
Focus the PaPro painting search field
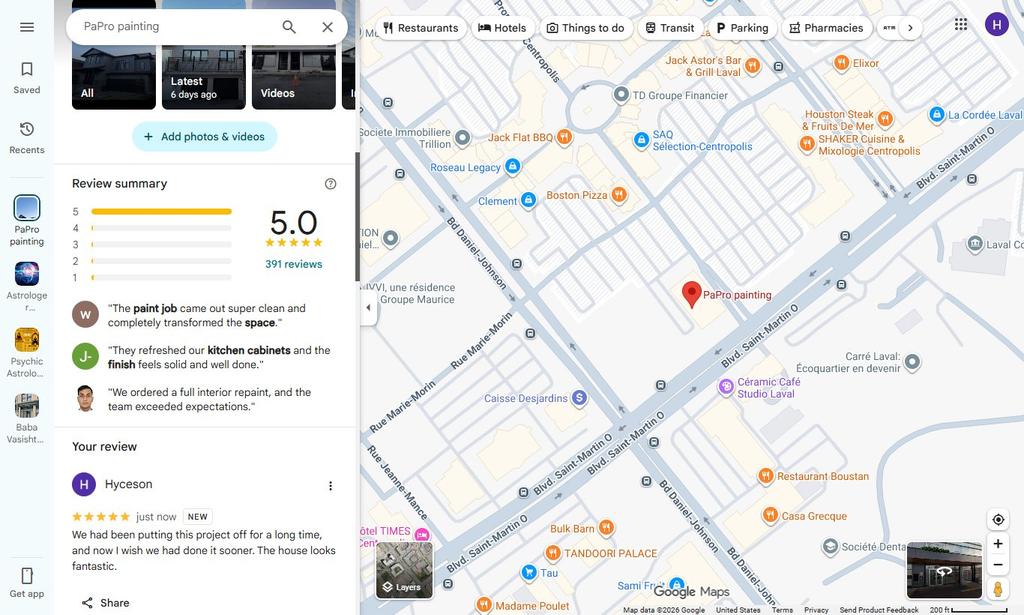(176, 27)
